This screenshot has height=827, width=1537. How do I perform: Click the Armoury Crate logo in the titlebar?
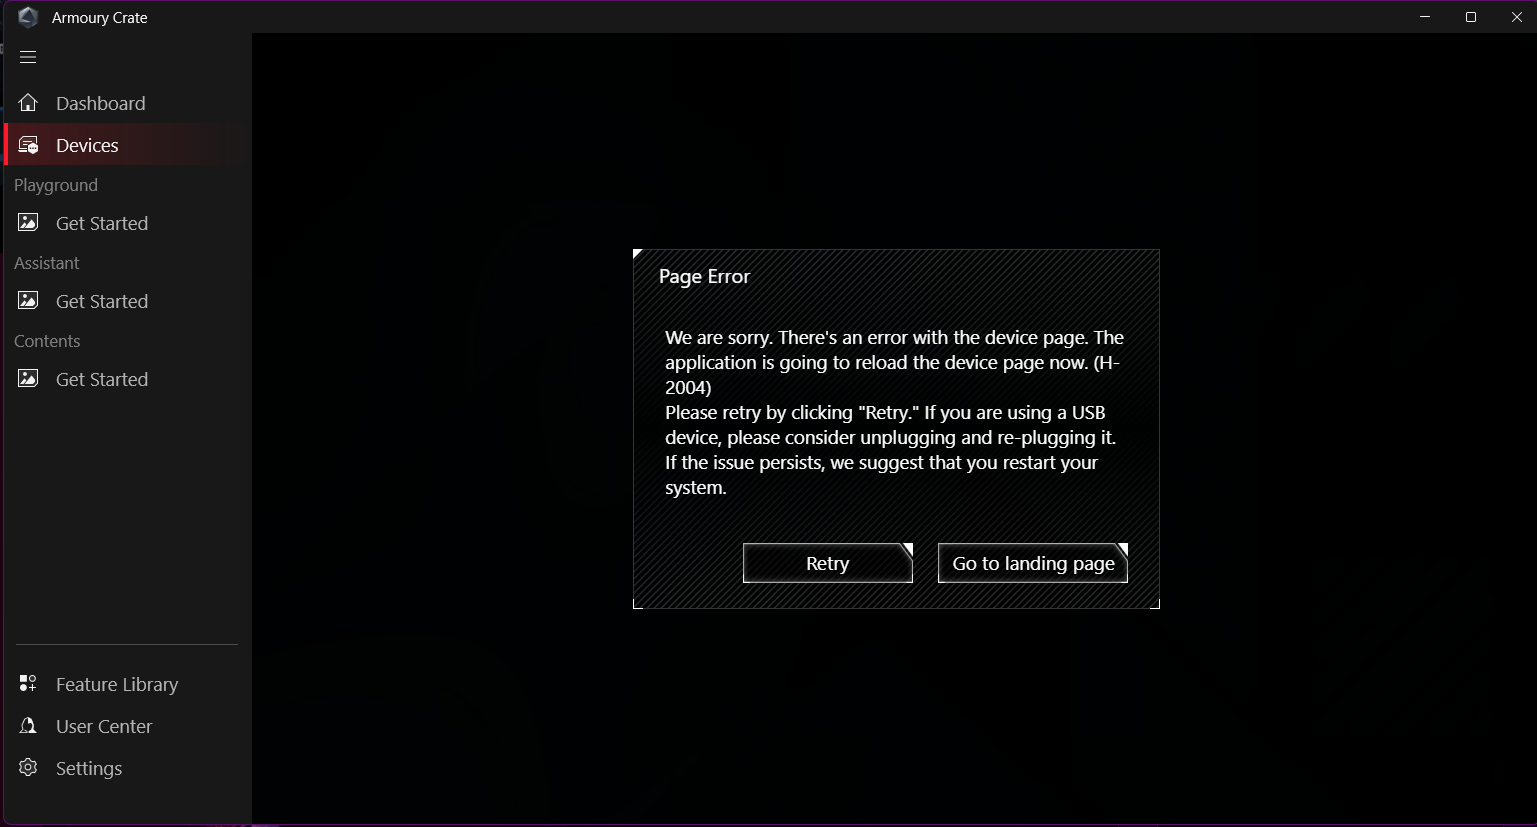pyautogui.click(x=28, y=17)
